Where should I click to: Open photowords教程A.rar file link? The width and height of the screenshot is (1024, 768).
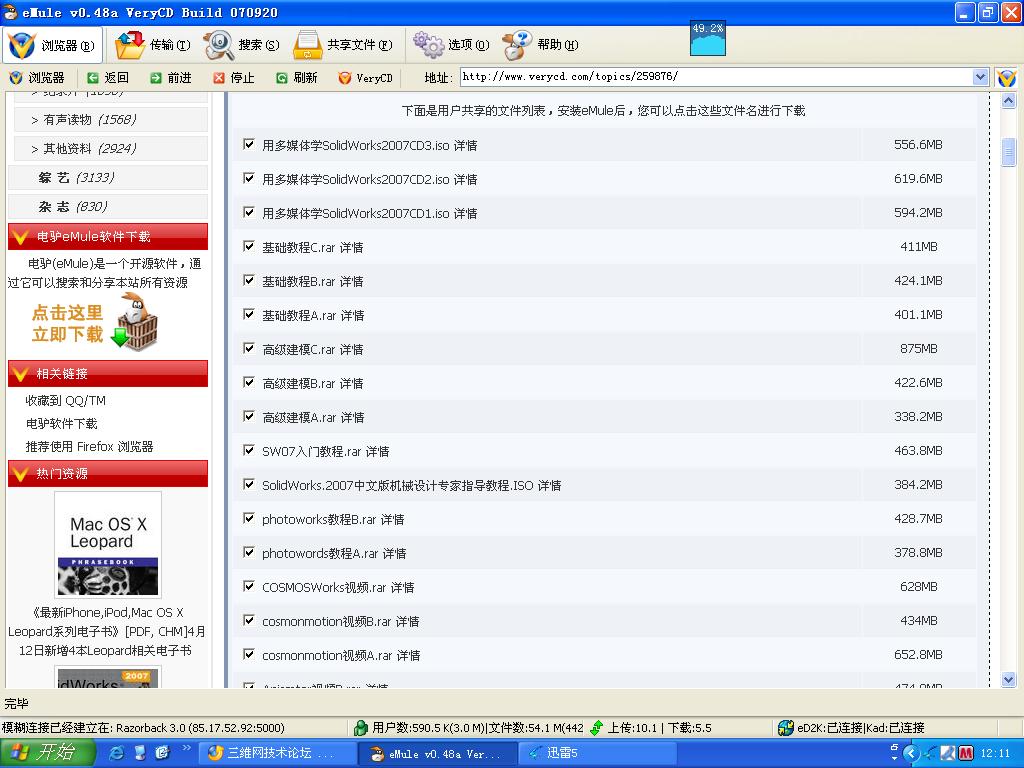tap(320, 553)
